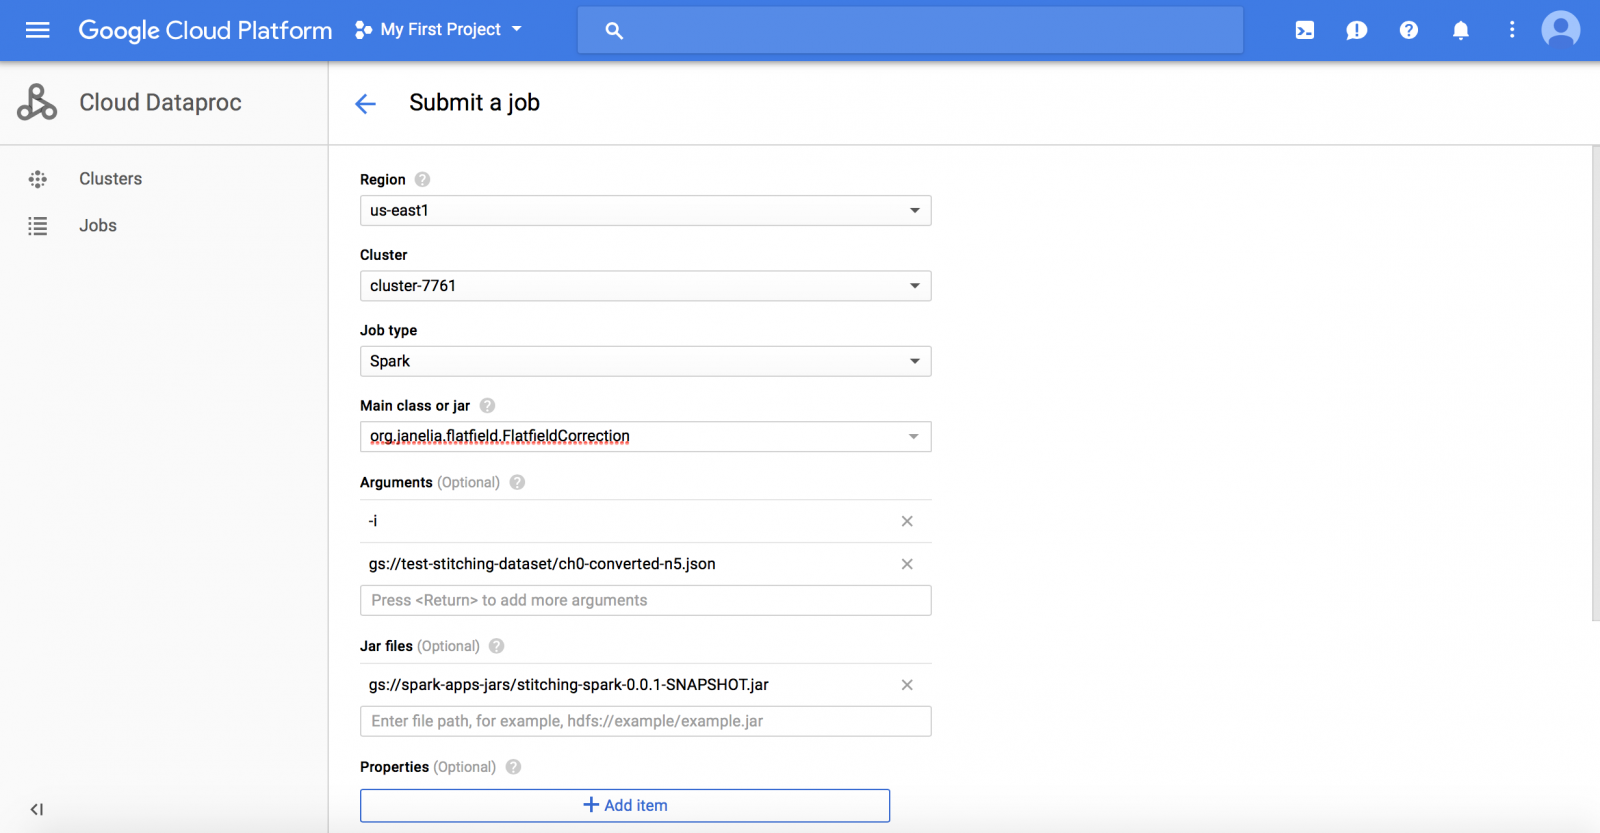Collapse the sidebar with the chevron
1600x833 pixels.
tap(37, 809)
